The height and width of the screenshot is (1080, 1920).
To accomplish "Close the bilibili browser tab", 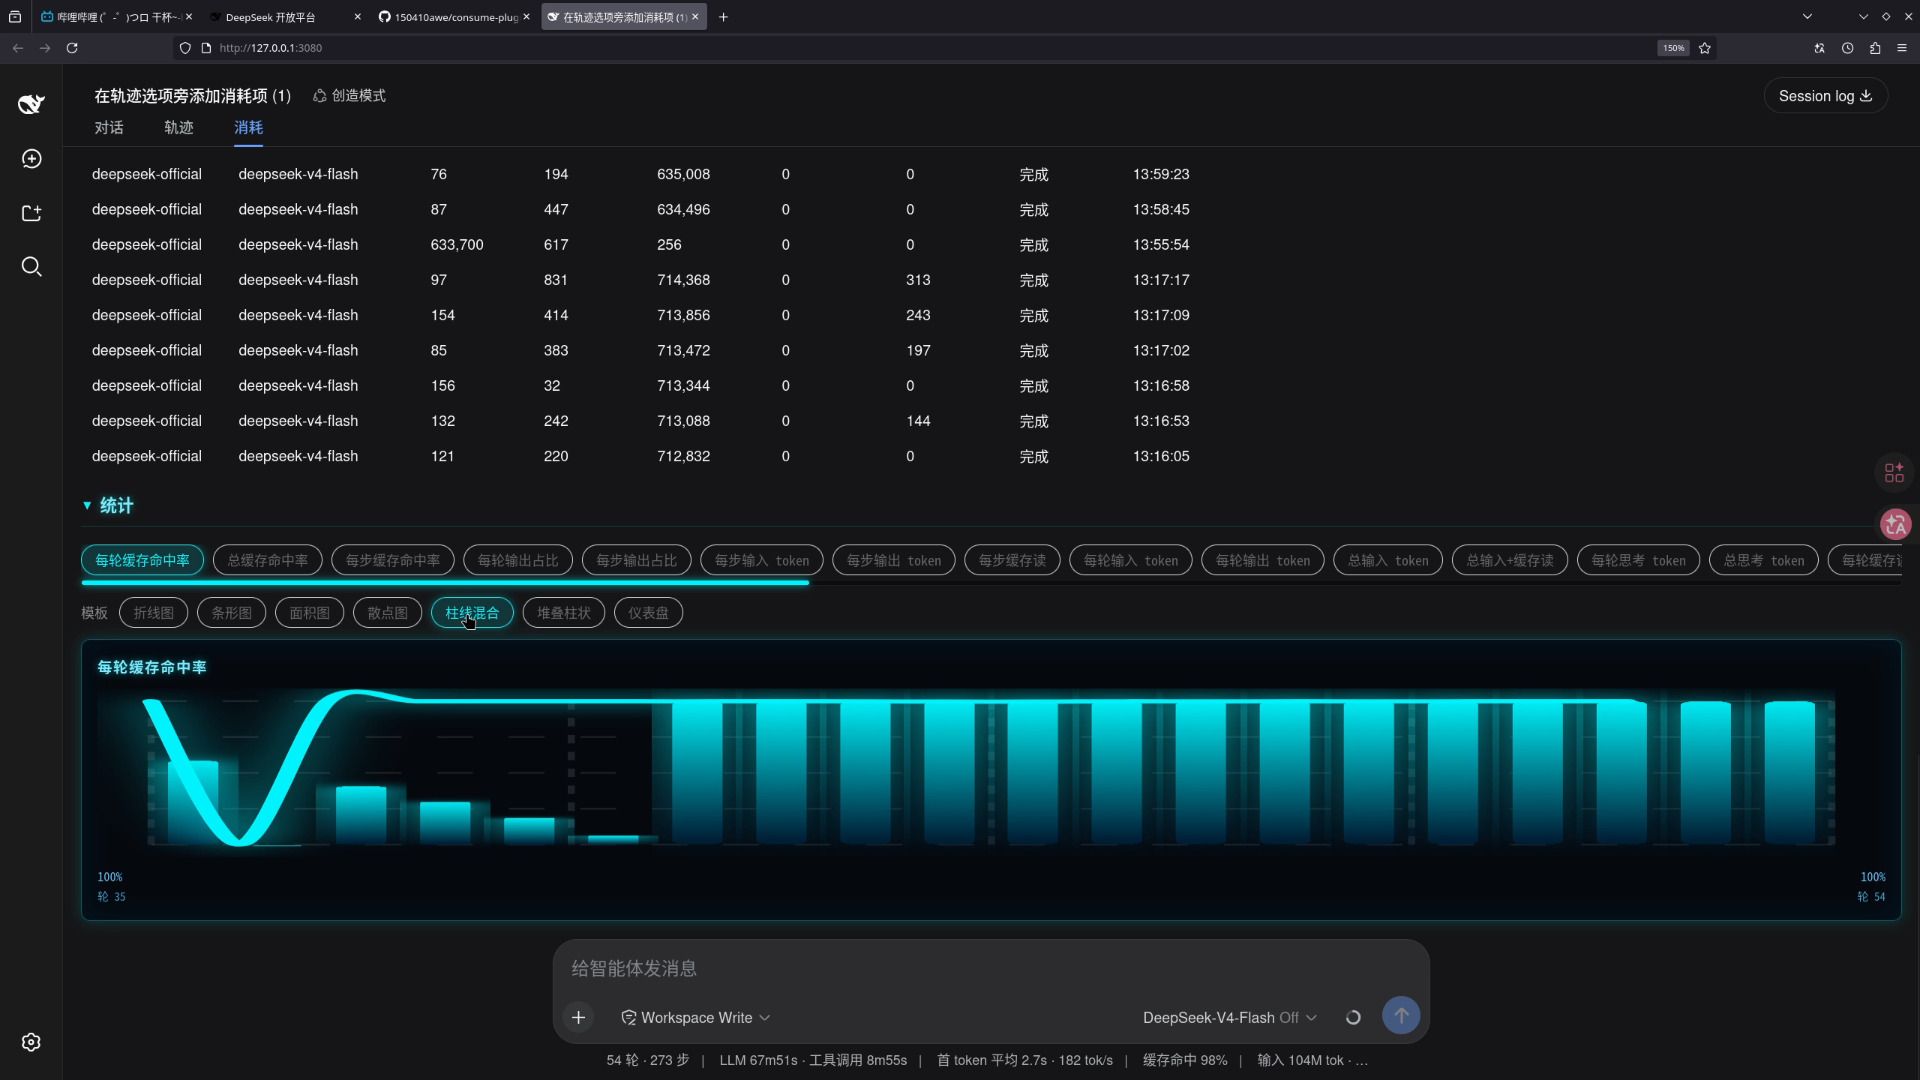I will pos(189,17).
